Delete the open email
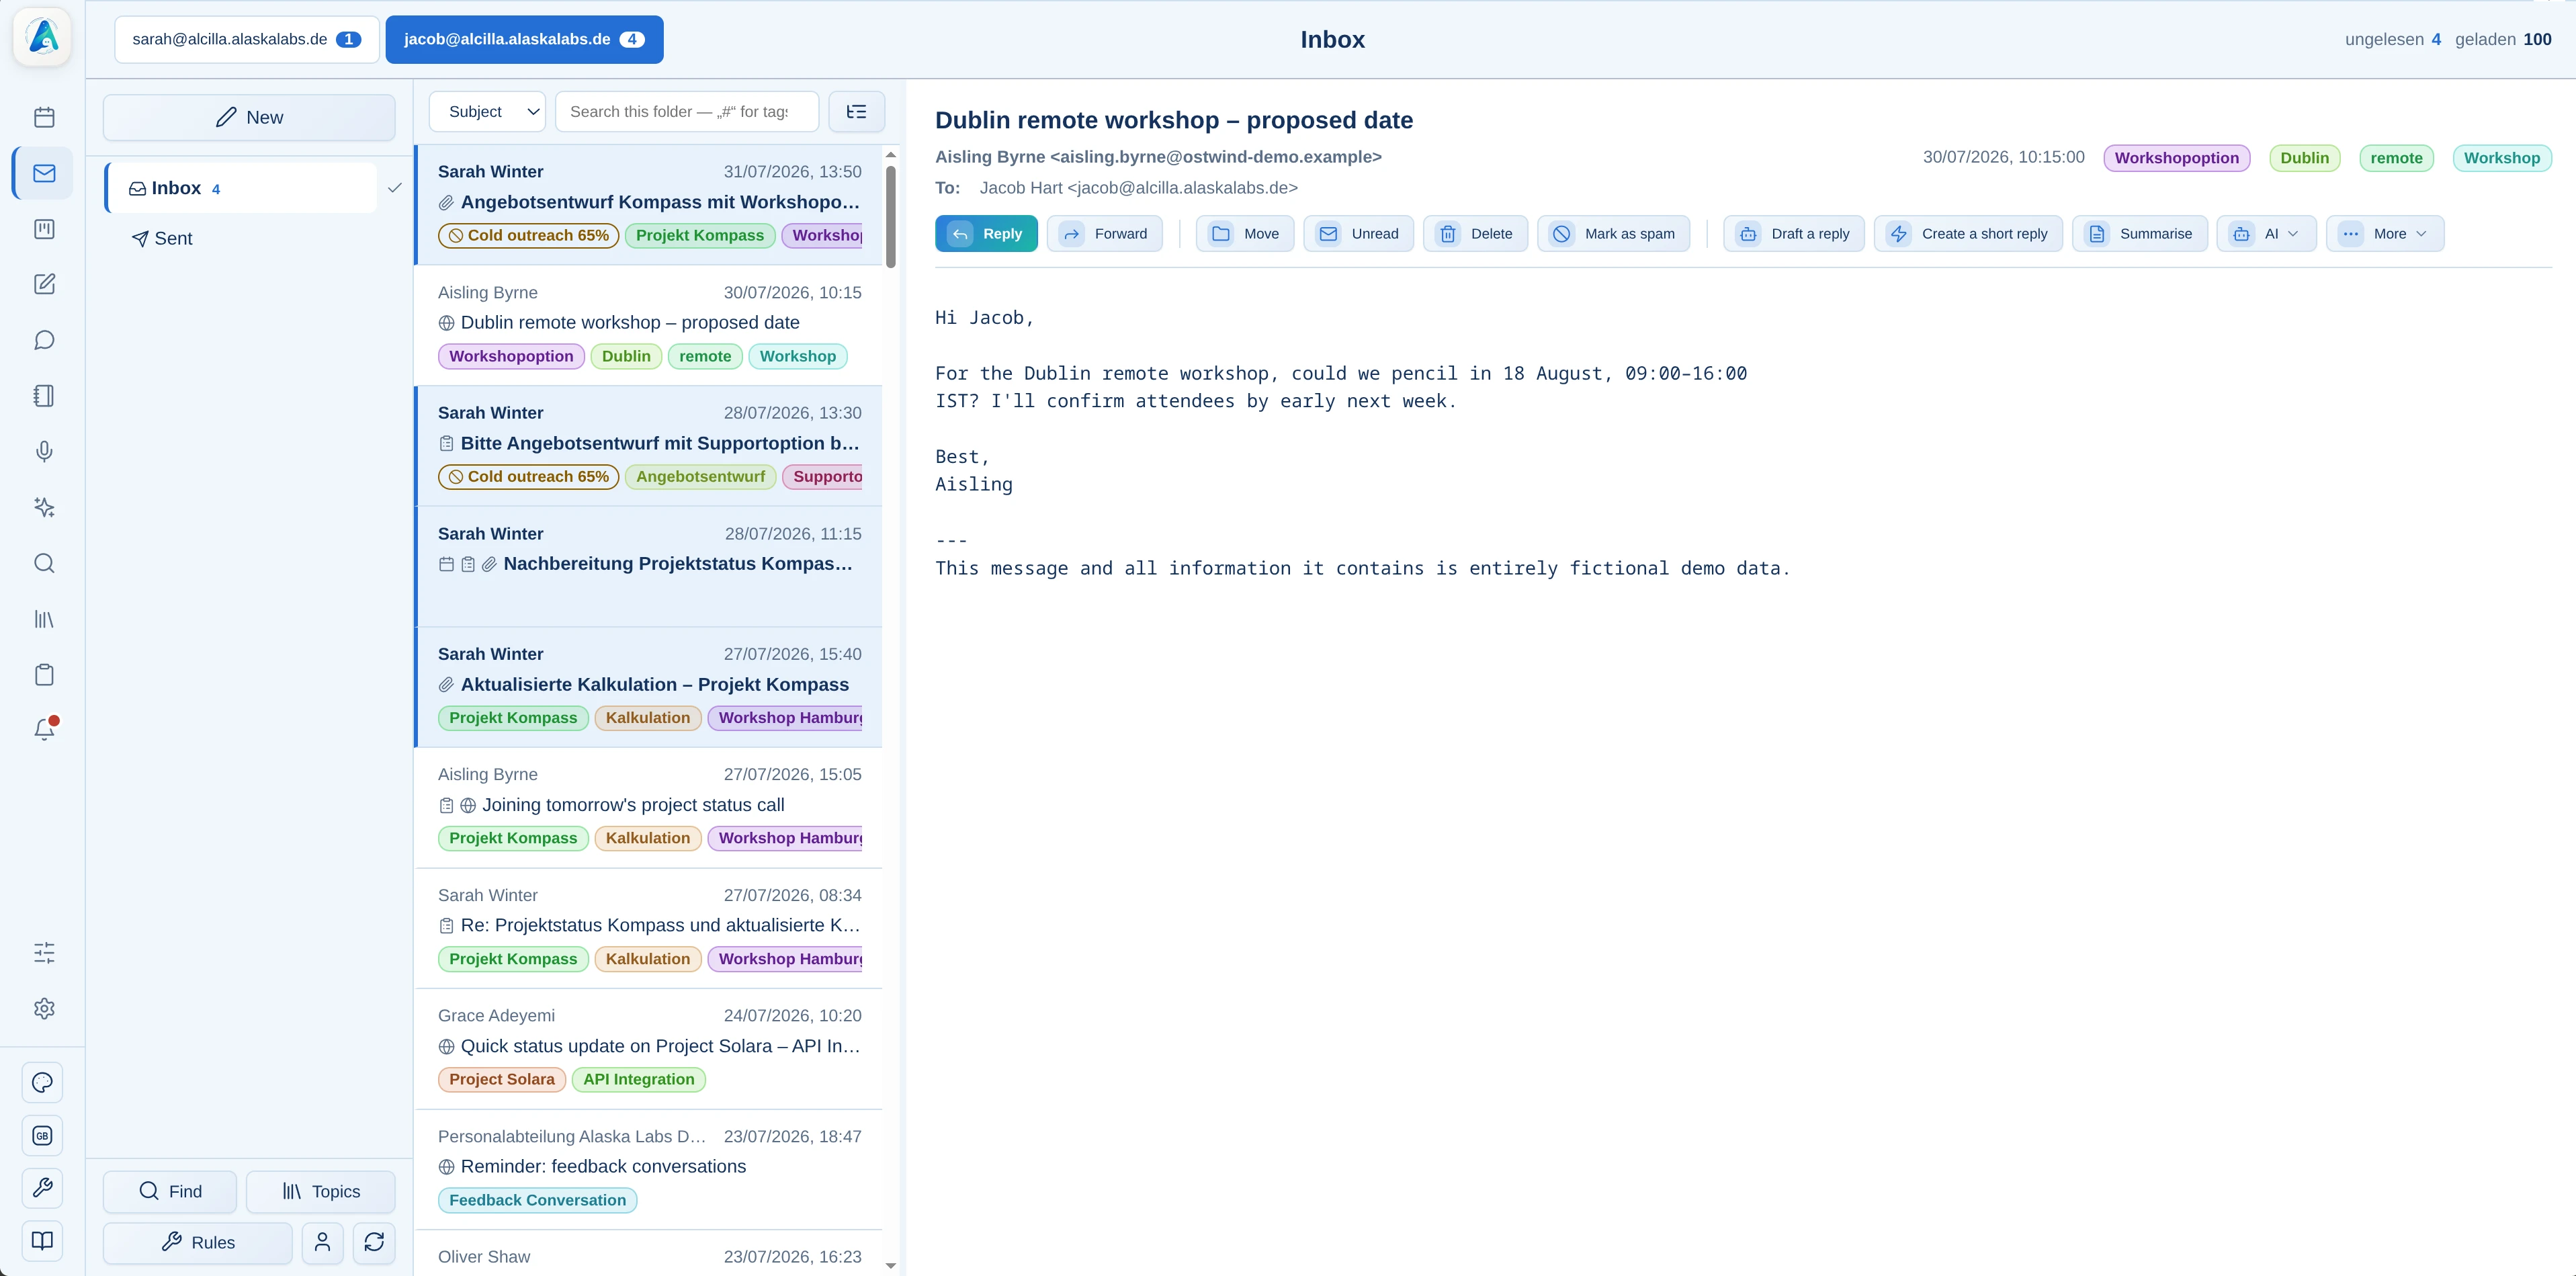 pos(1475,234)
